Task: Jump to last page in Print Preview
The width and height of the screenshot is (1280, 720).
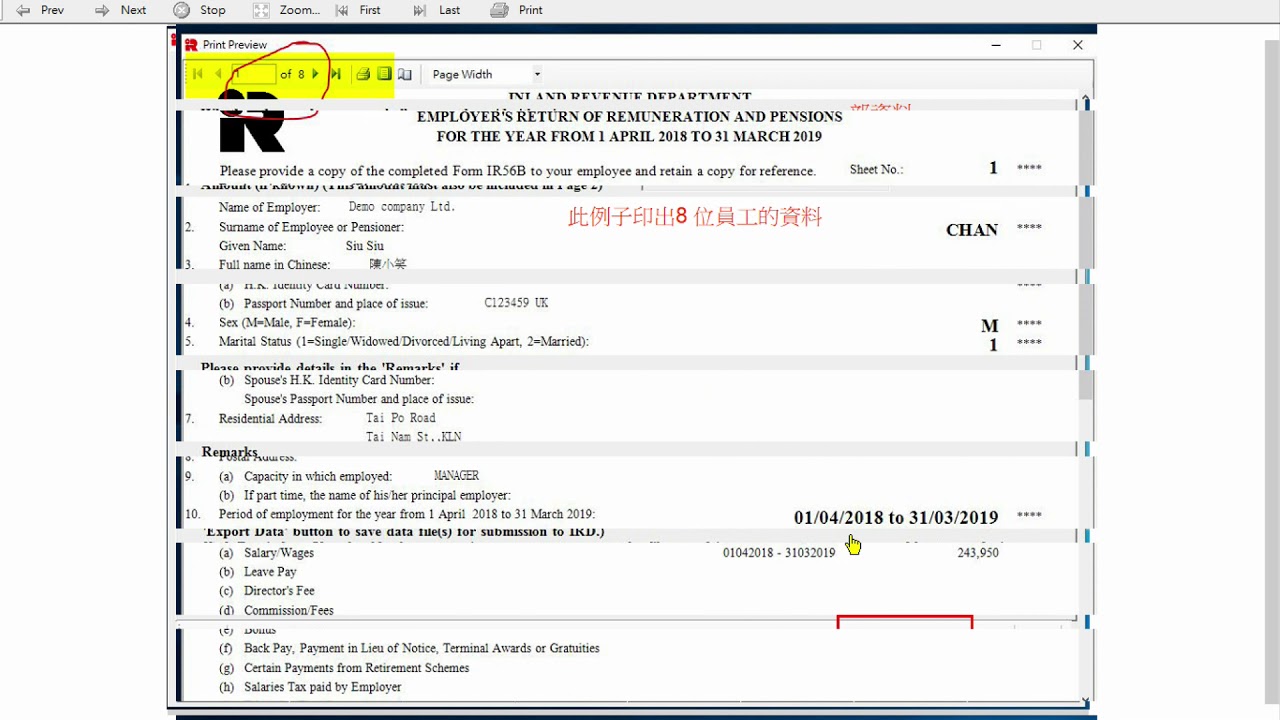Action: click(336, 74)
